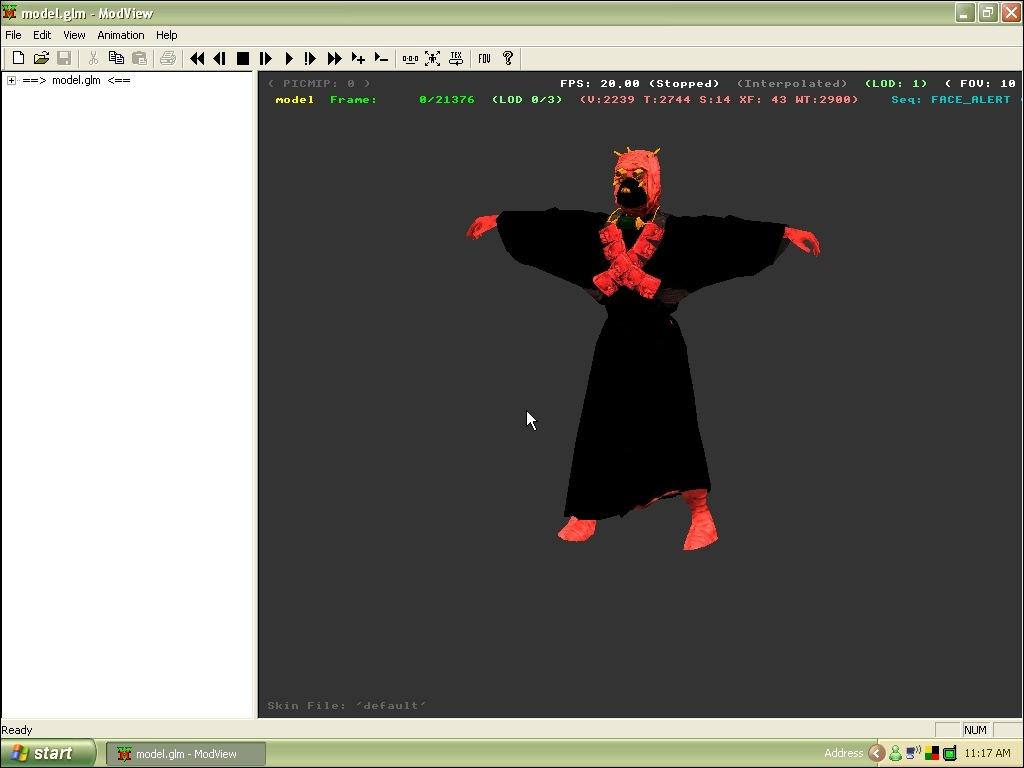Play the animation
The image size is (1024, 768).
tap(289, 59)
